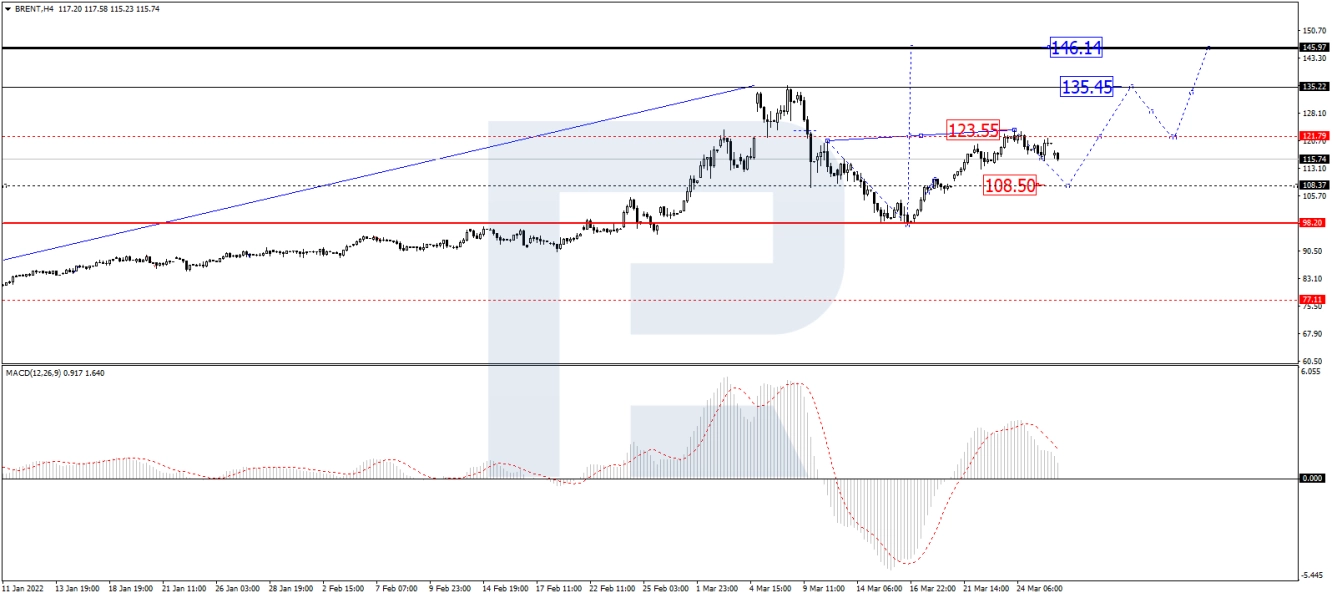Click the 121.79 red axis tag
The image size is (1332, 598).
pyautogui.click(x=1313, y=136)
